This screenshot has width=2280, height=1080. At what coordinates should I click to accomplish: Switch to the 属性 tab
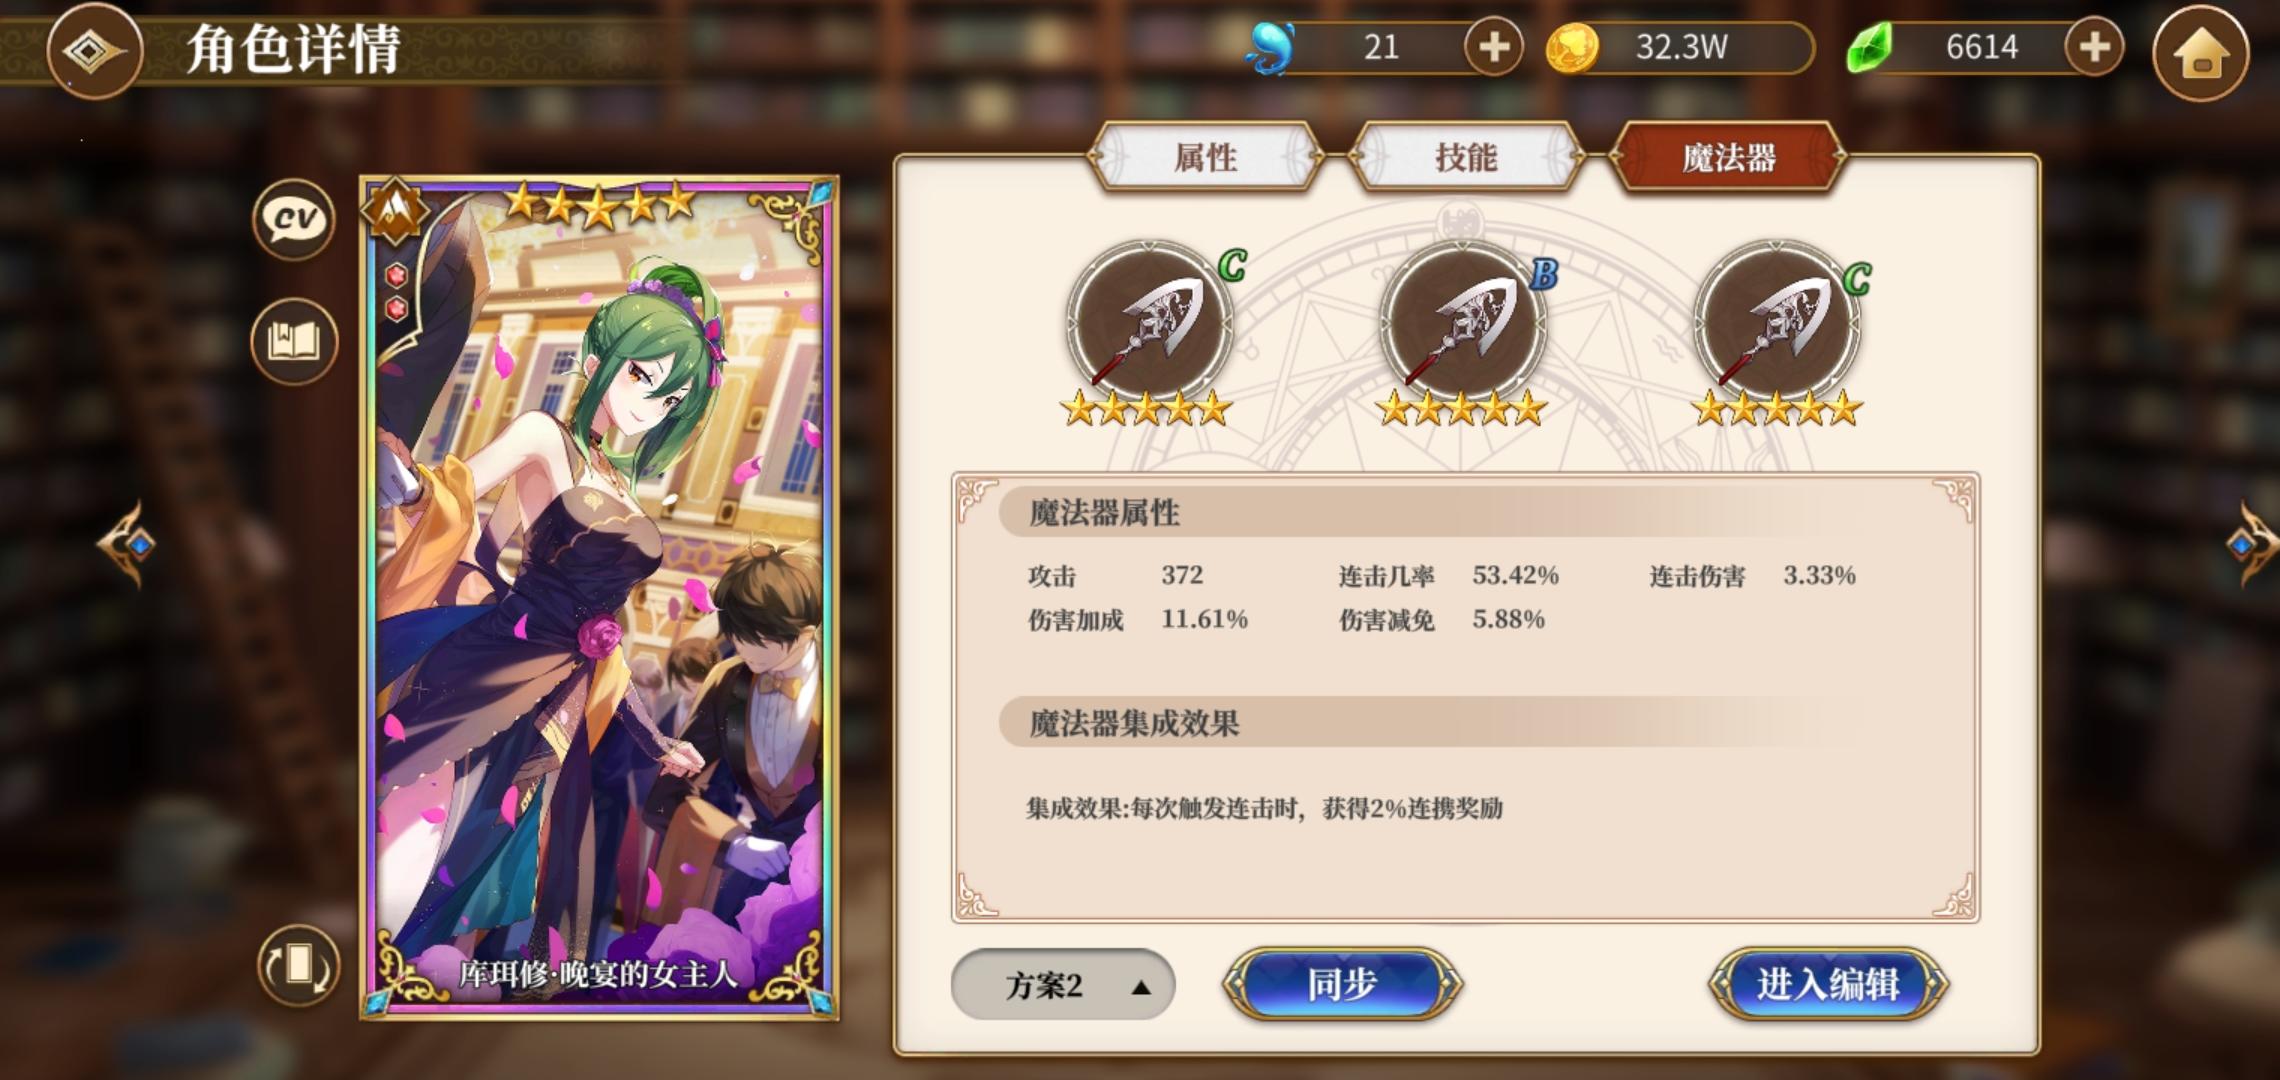click(1205, 157)
